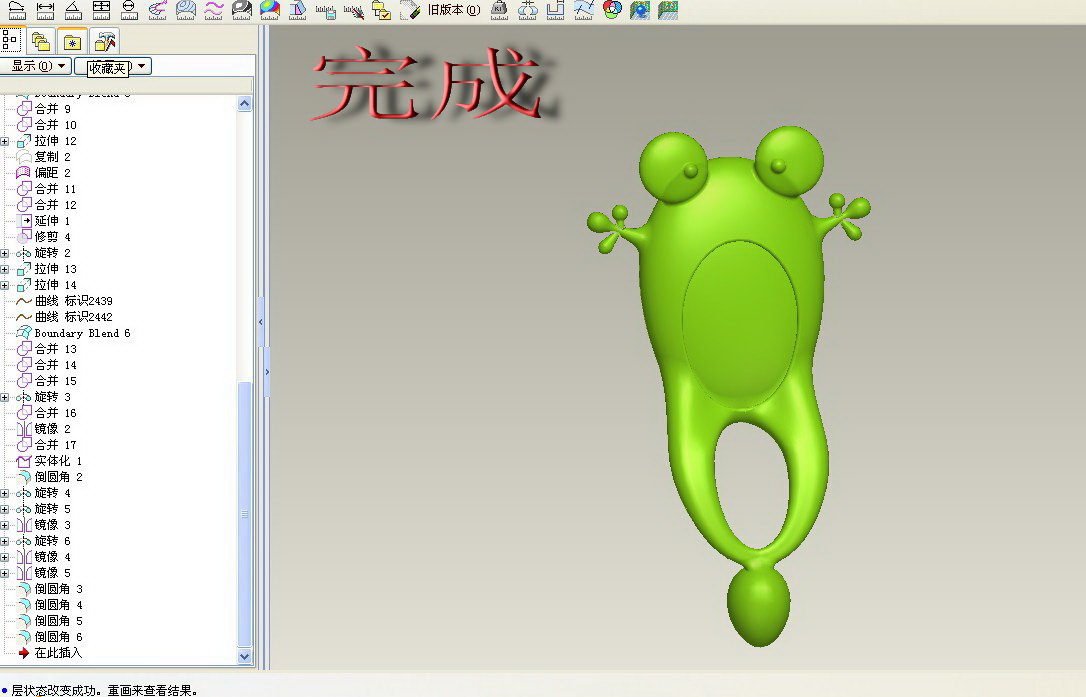Open the surface sections analysis icon
This screenshot has width=1086, height=697.
click(186, 10)
